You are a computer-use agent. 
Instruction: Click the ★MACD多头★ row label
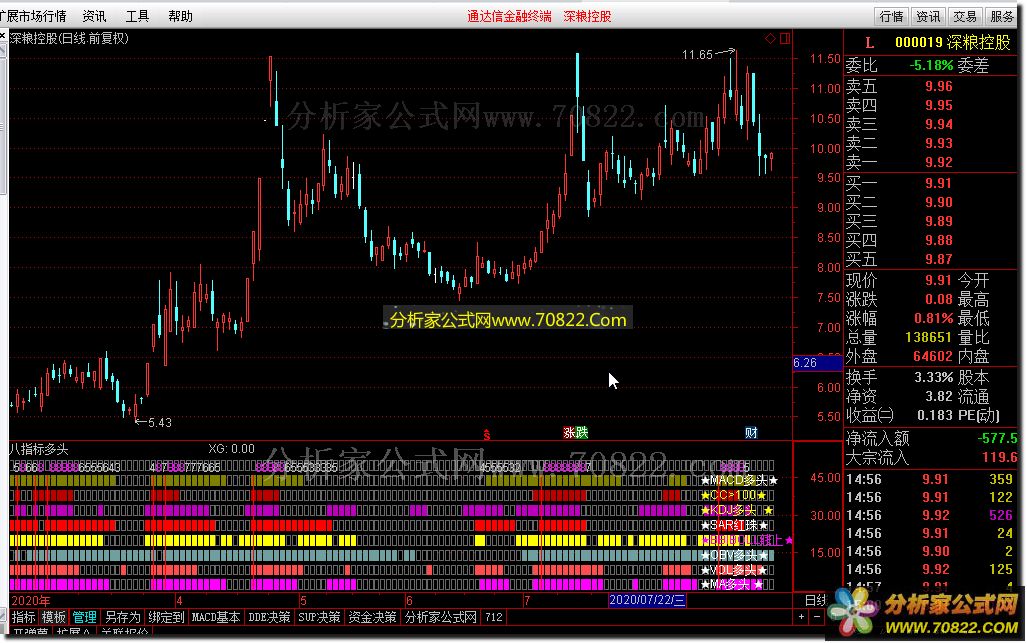point(739,480)
